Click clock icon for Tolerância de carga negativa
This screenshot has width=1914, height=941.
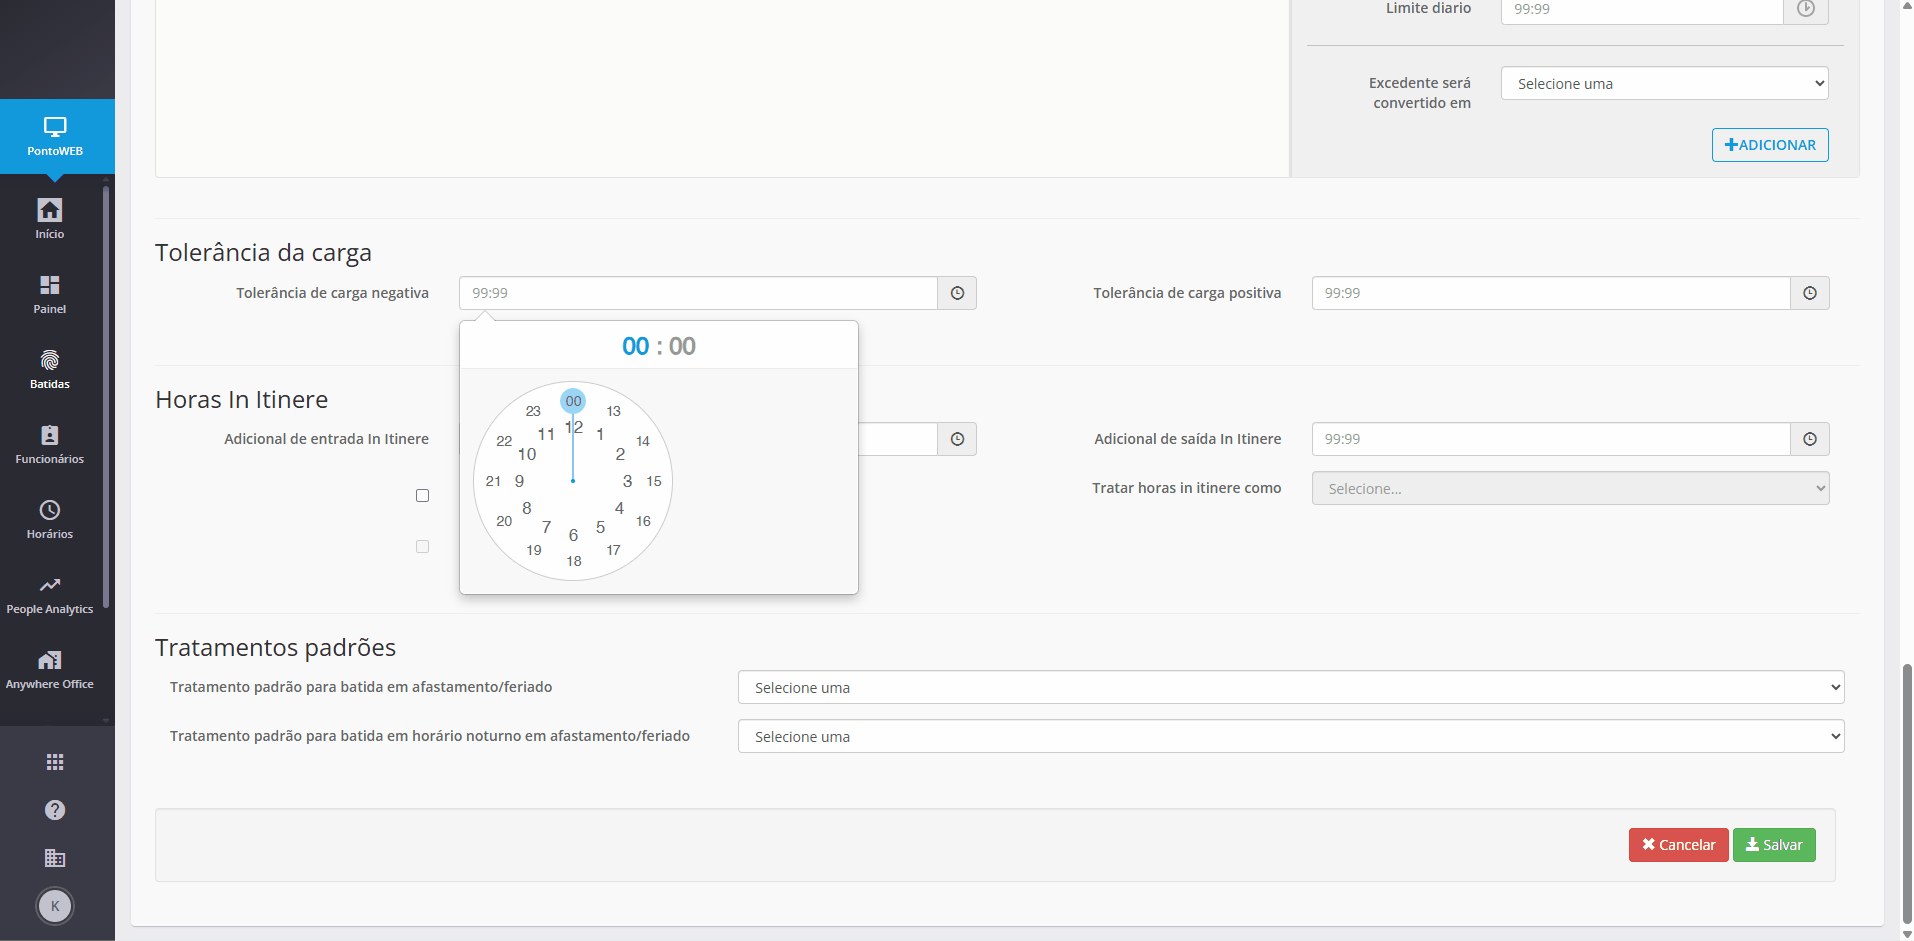pyautogui.click(x=957, y=293)
